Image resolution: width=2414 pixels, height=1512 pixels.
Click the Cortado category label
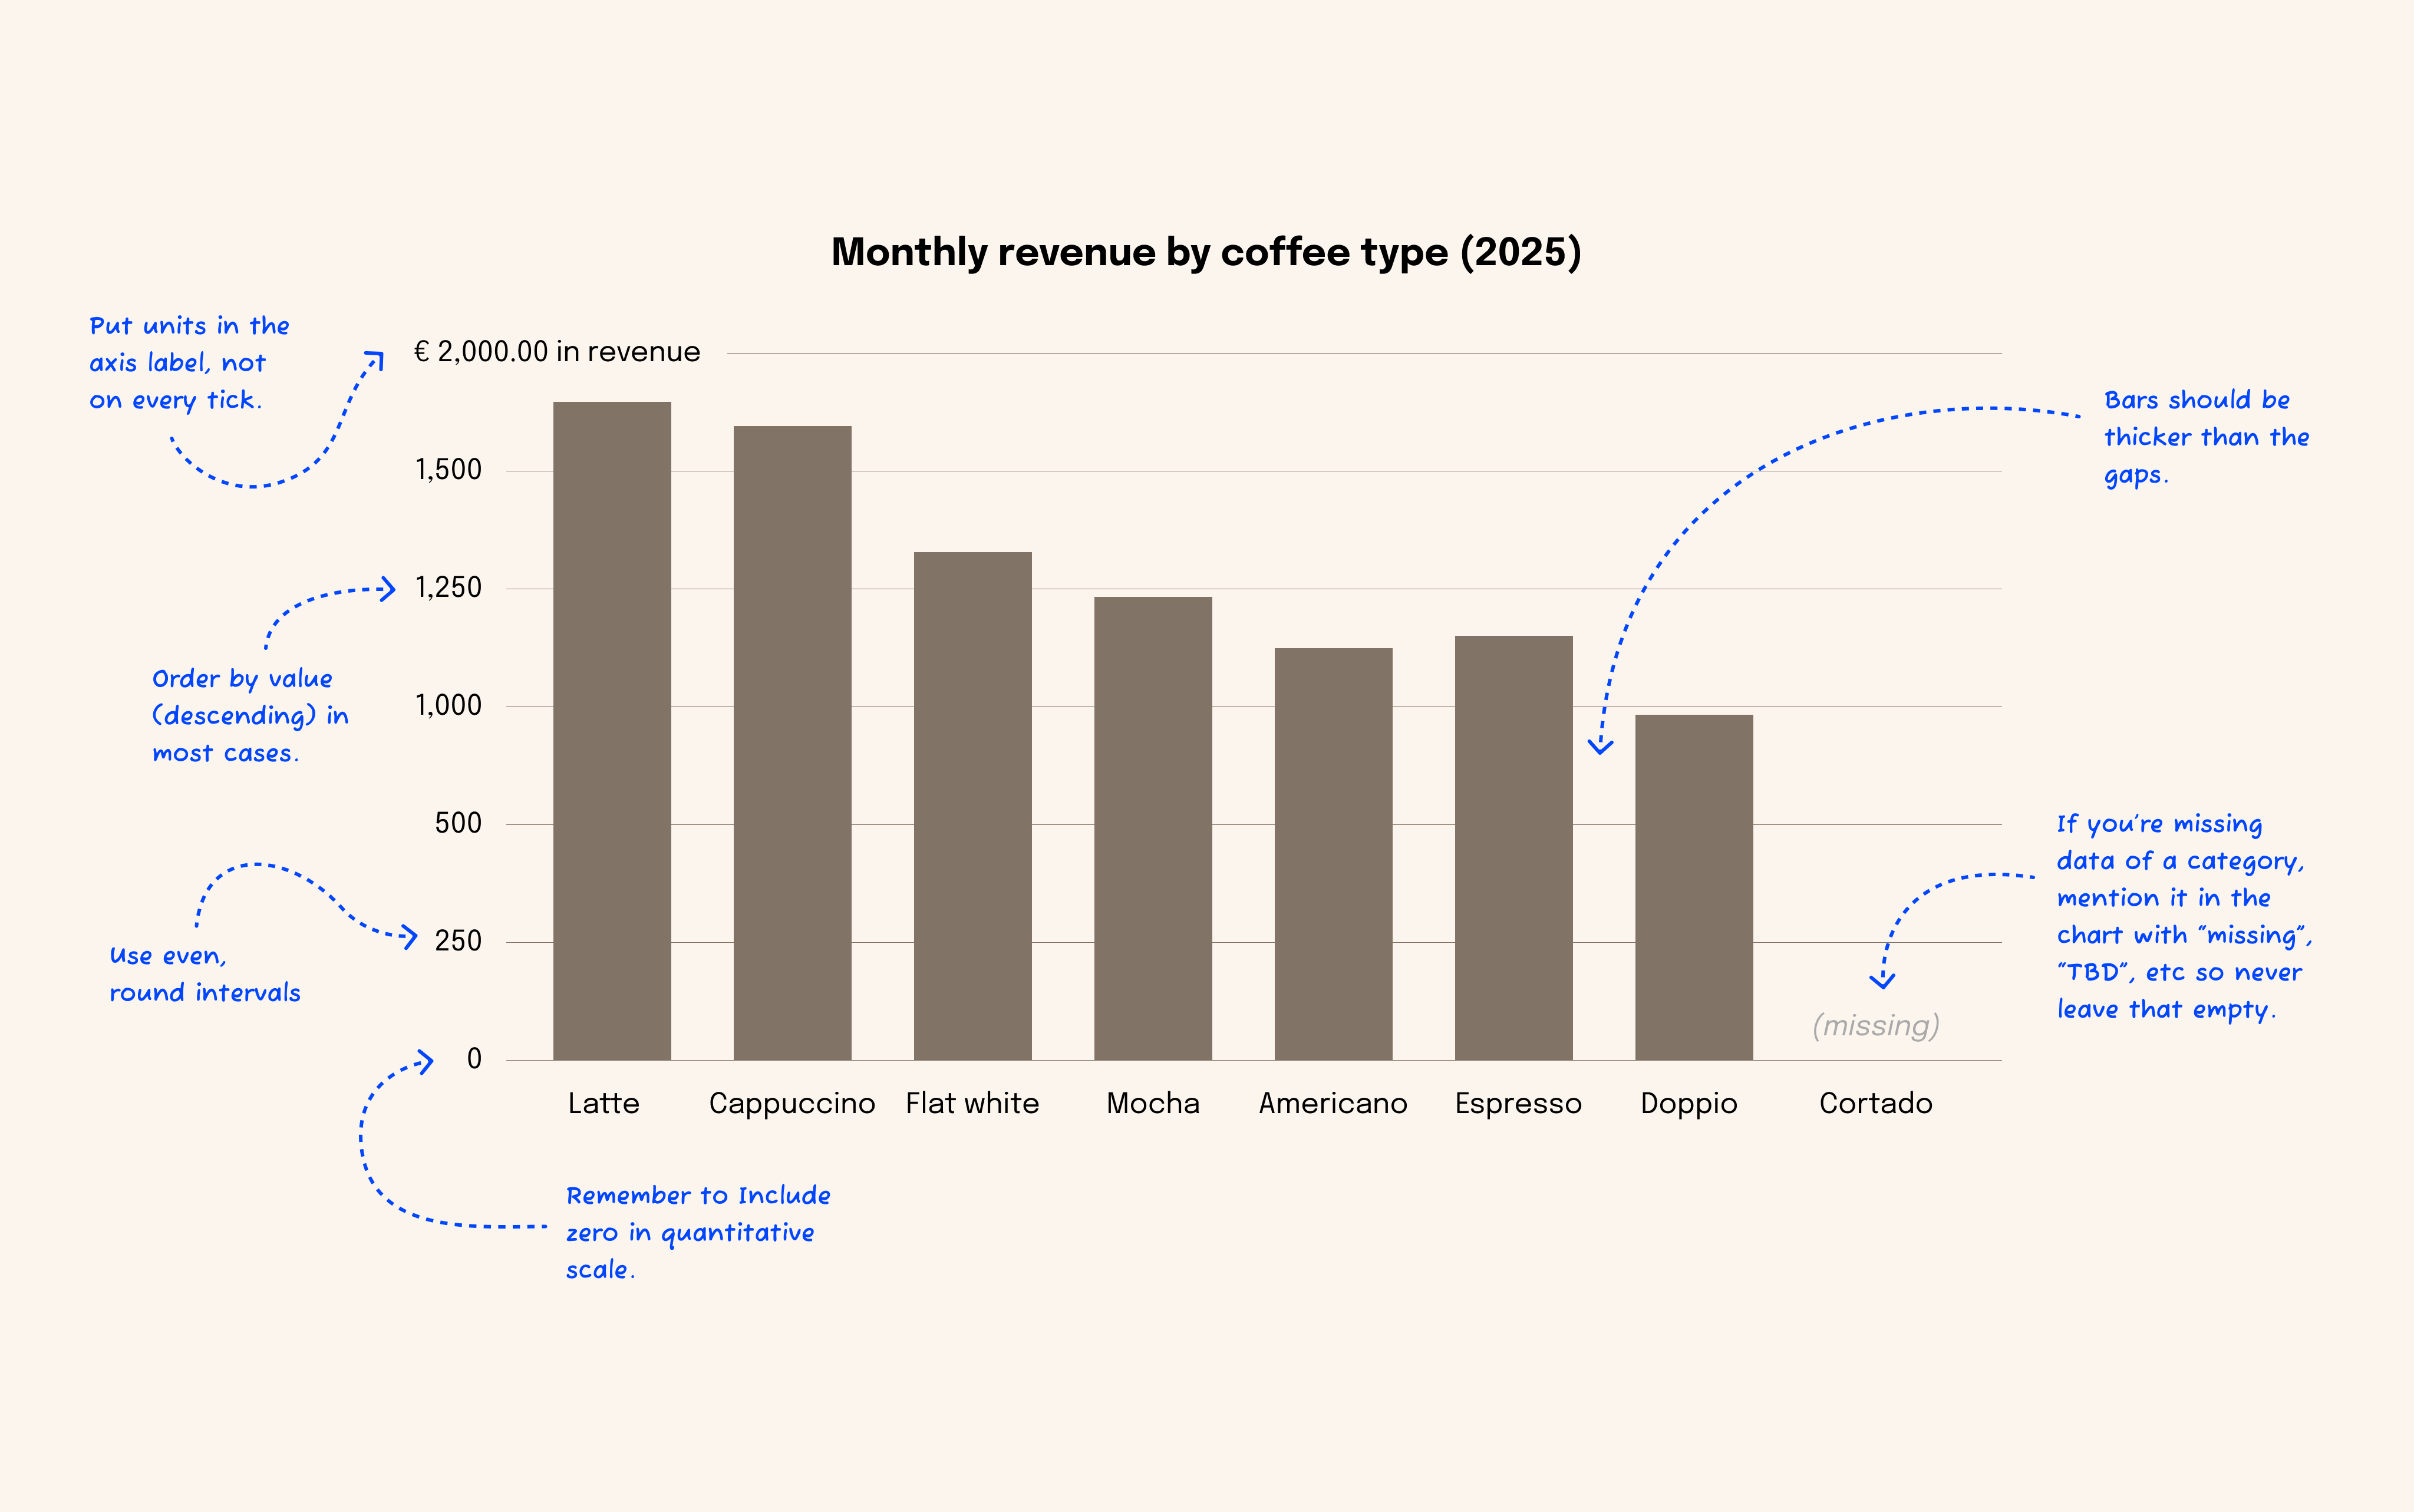1875,1103
